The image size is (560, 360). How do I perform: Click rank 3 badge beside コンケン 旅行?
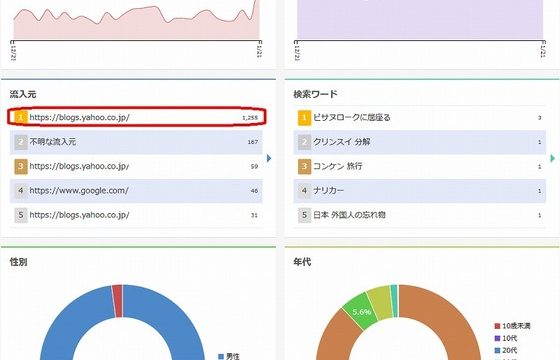[x=304, y=166]
